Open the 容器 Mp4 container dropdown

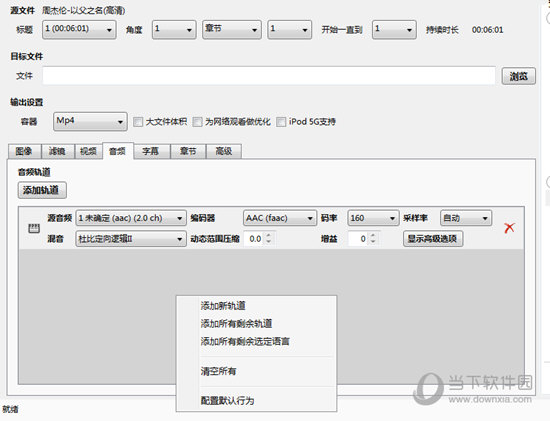click(x=90, y=121)
